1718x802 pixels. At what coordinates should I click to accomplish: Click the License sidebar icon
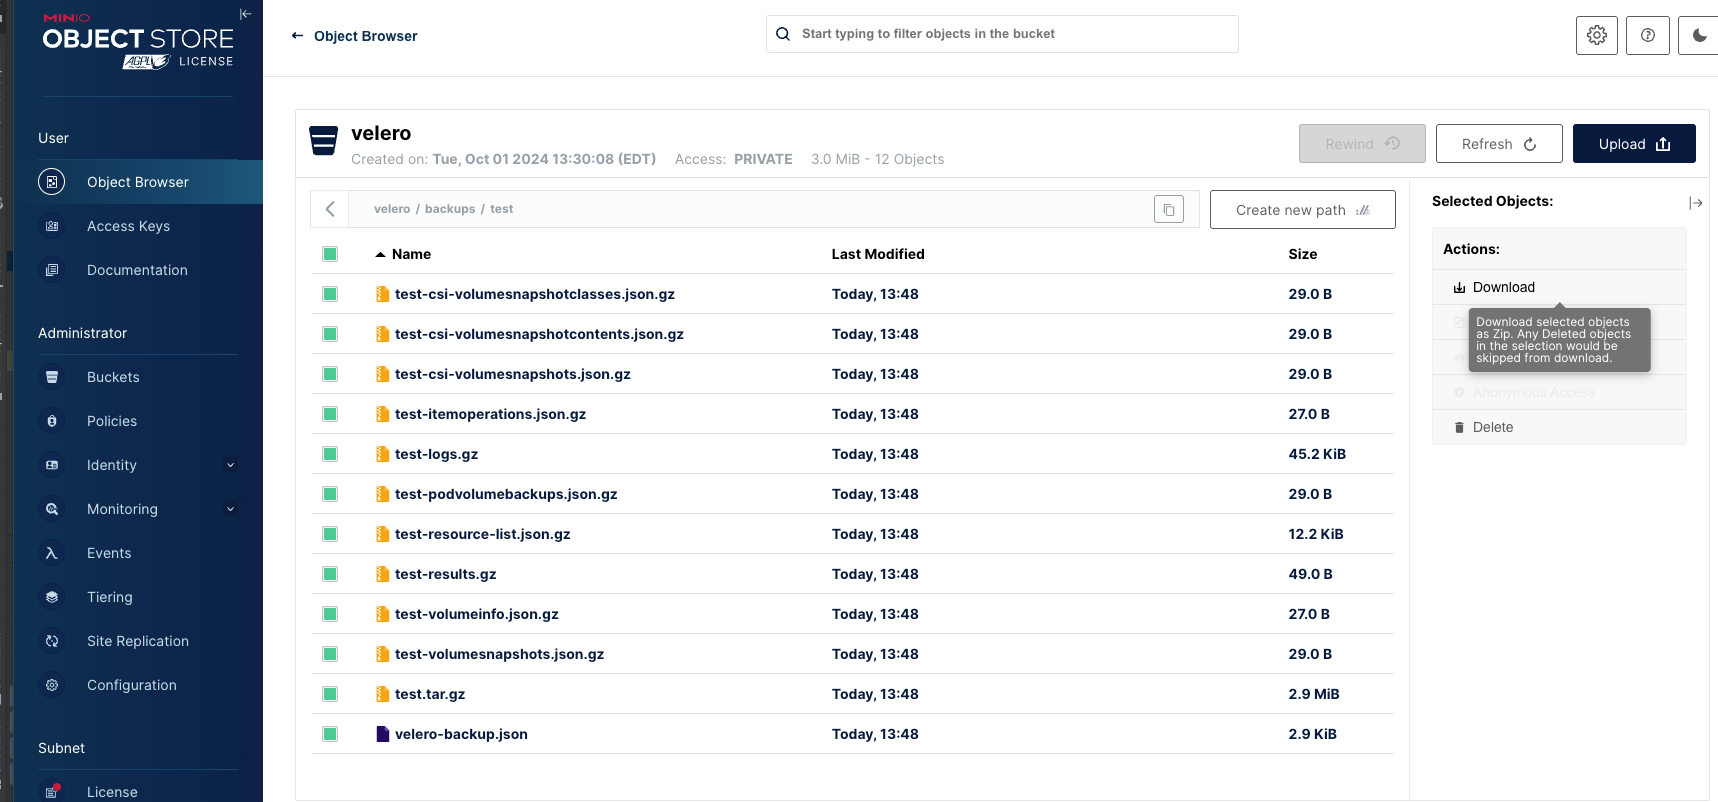(x=52, y=791)
